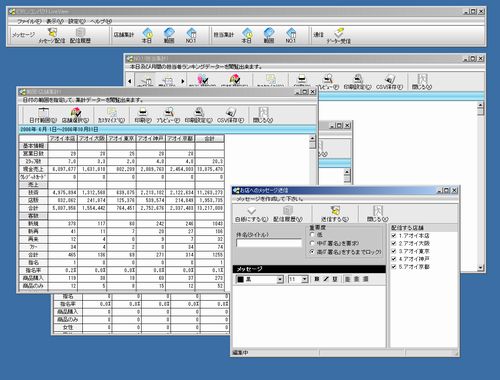Viewport: 500px width, 380px height.
Task: Click into the message body text area
Action: (x=309, y=316)
